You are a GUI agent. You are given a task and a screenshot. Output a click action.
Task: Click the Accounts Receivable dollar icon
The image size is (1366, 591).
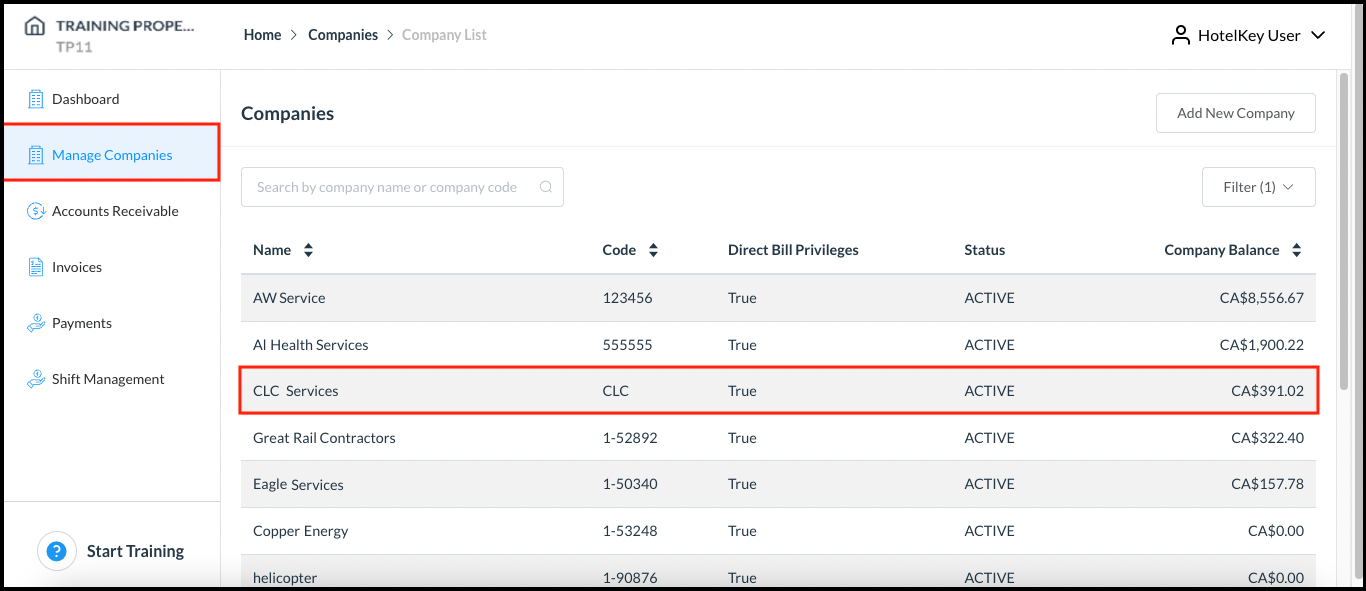point(36,211)
